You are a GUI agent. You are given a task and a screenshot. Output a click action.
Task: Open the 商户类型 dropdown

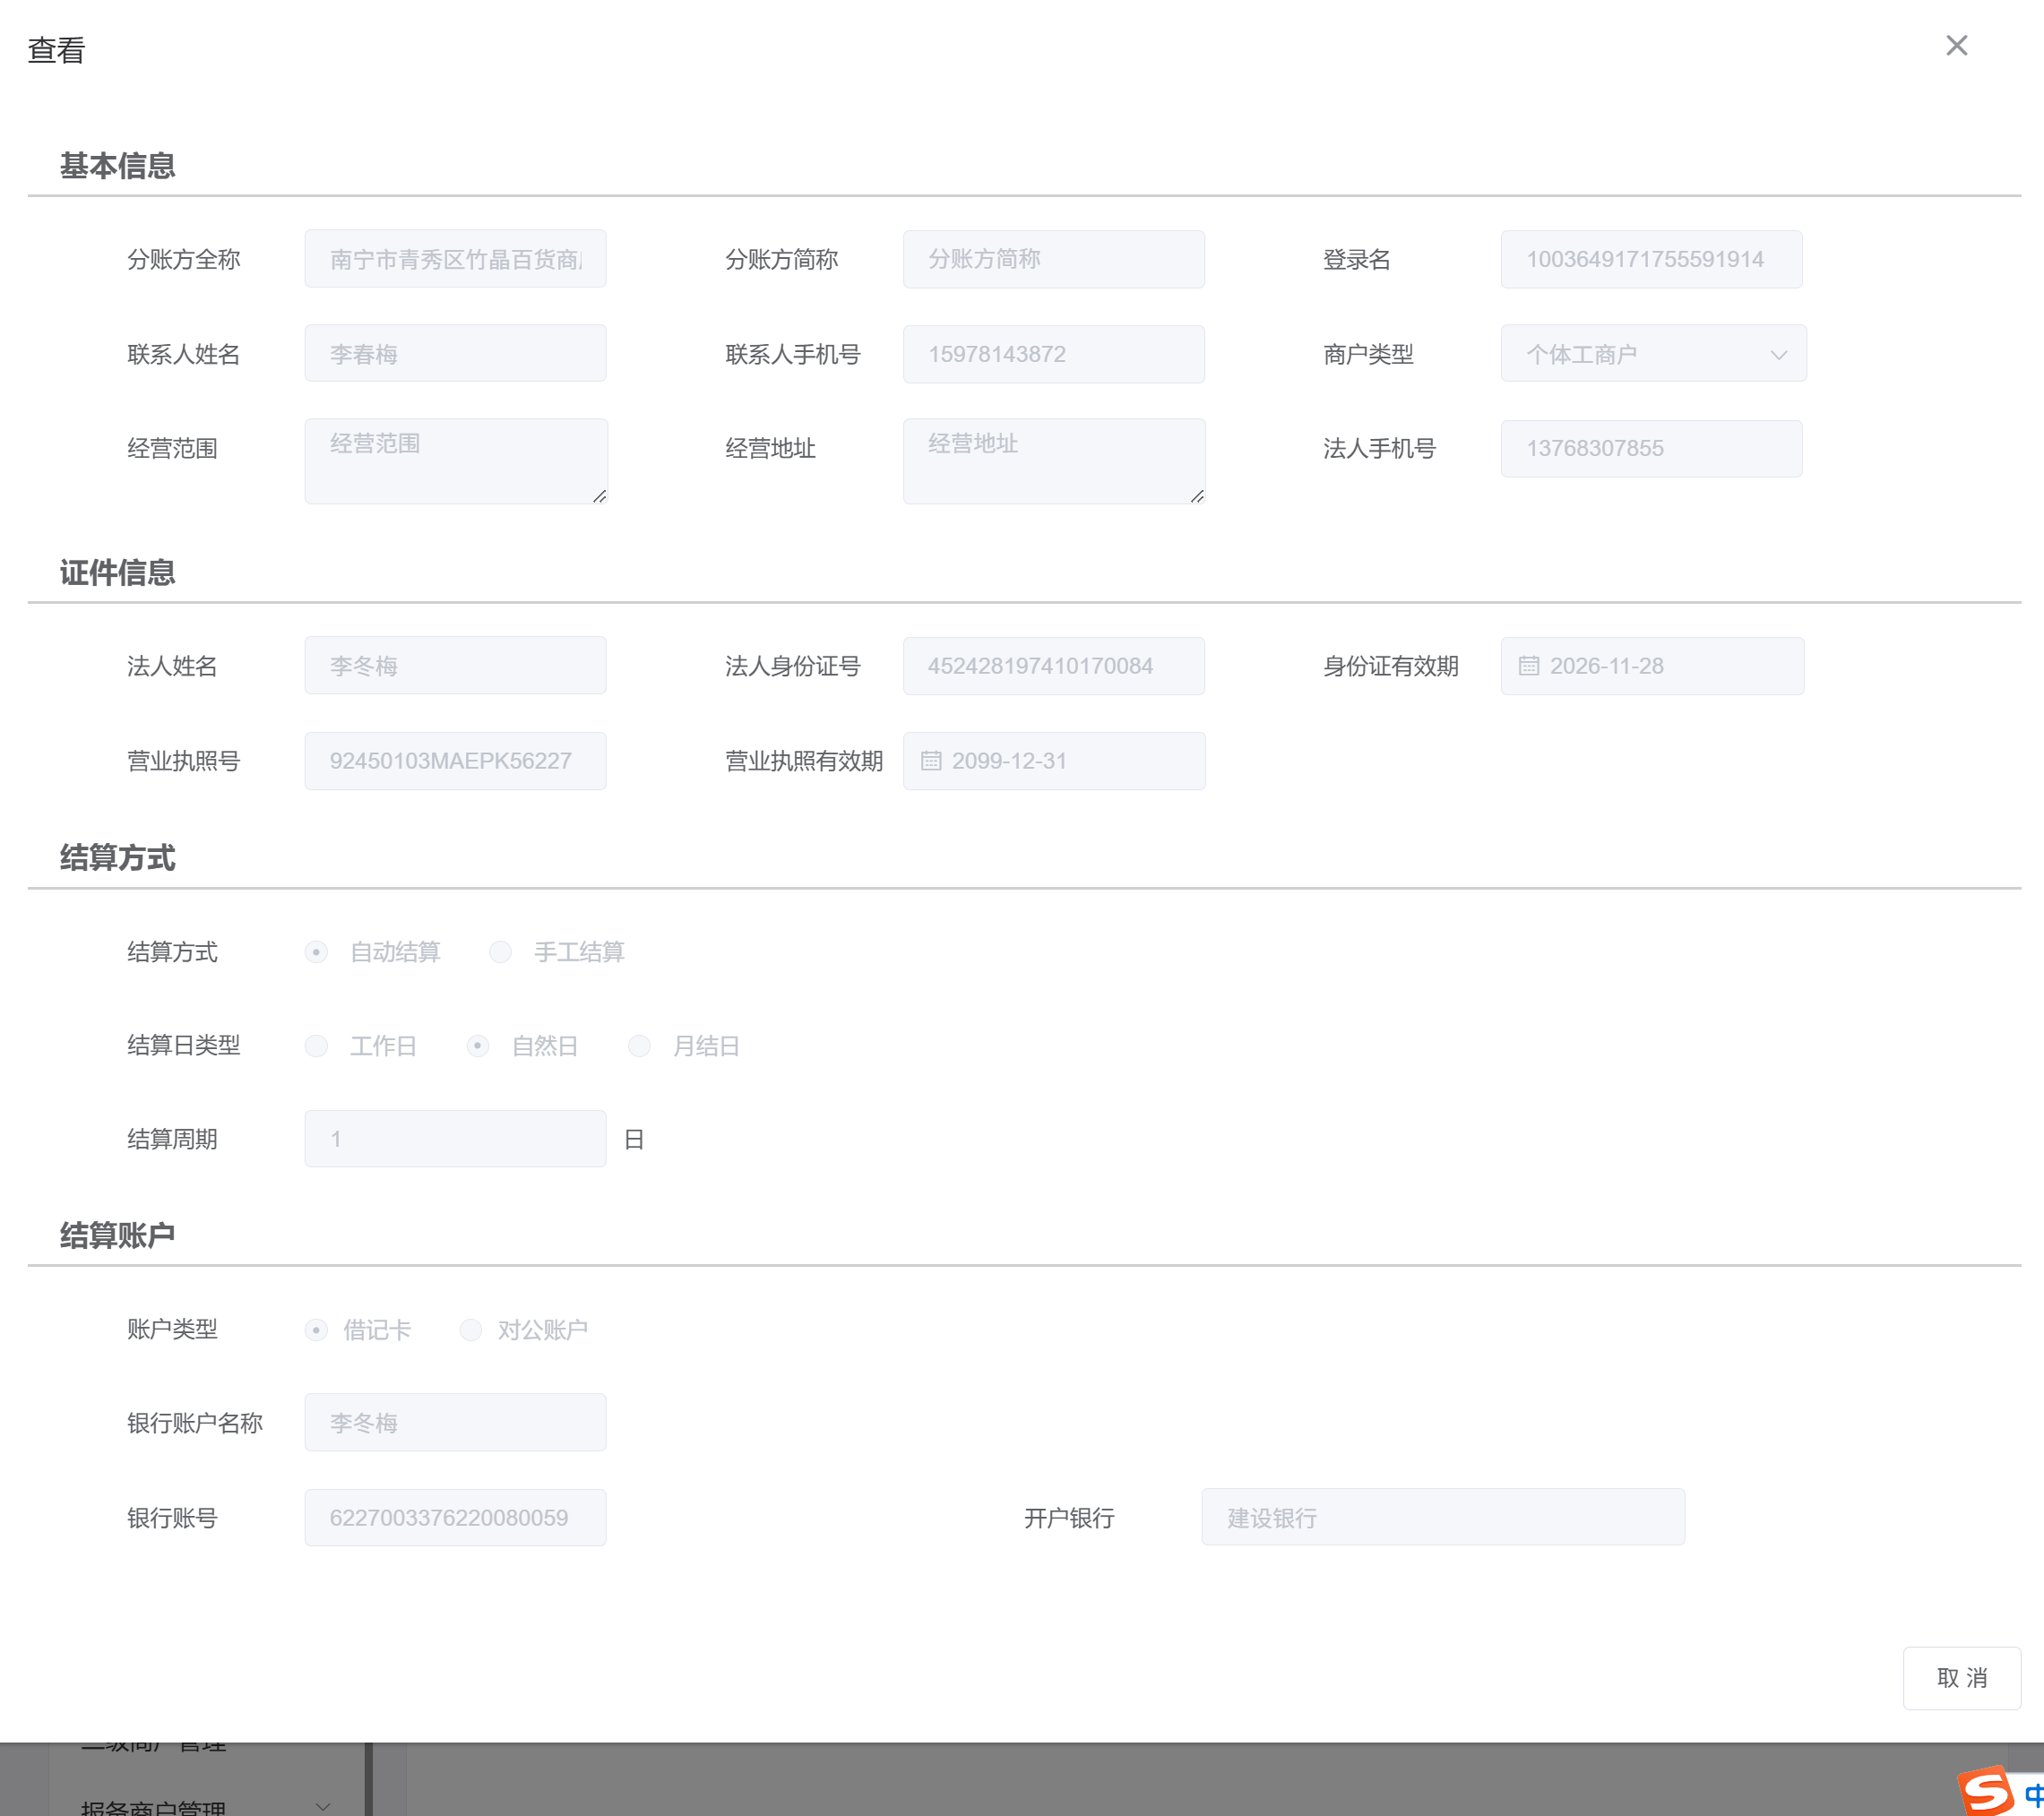[x=1653, y=354]
